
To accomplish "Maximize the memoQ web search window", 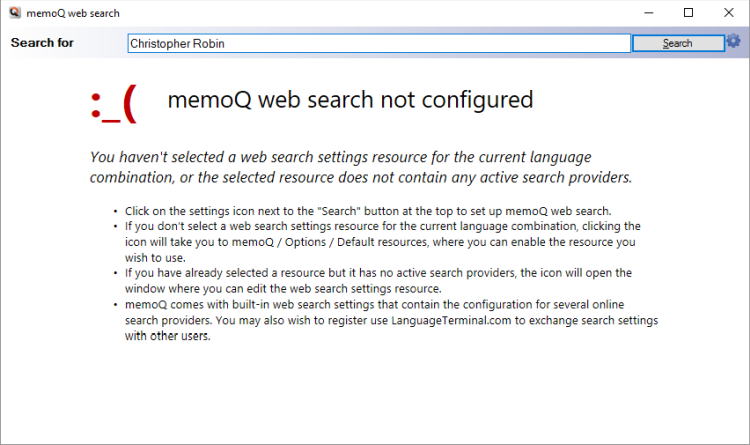I will [688, 13].
